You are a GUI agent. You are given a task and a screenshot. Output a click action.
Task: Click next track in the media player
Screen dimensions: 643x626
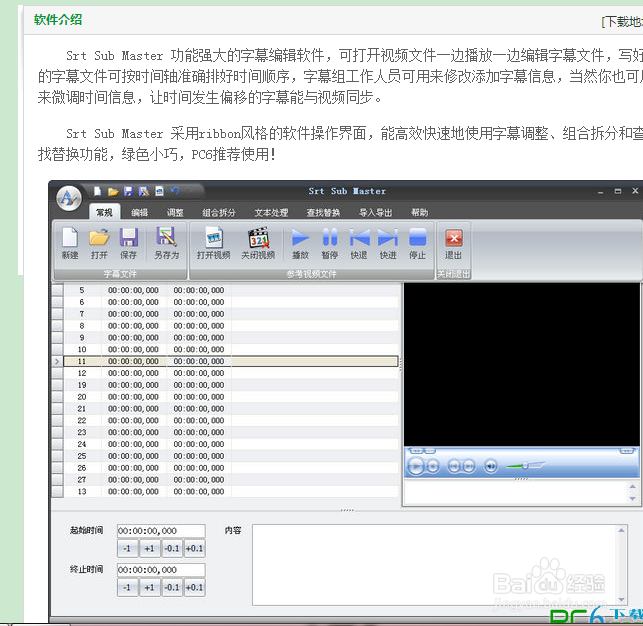coord(469,466)
